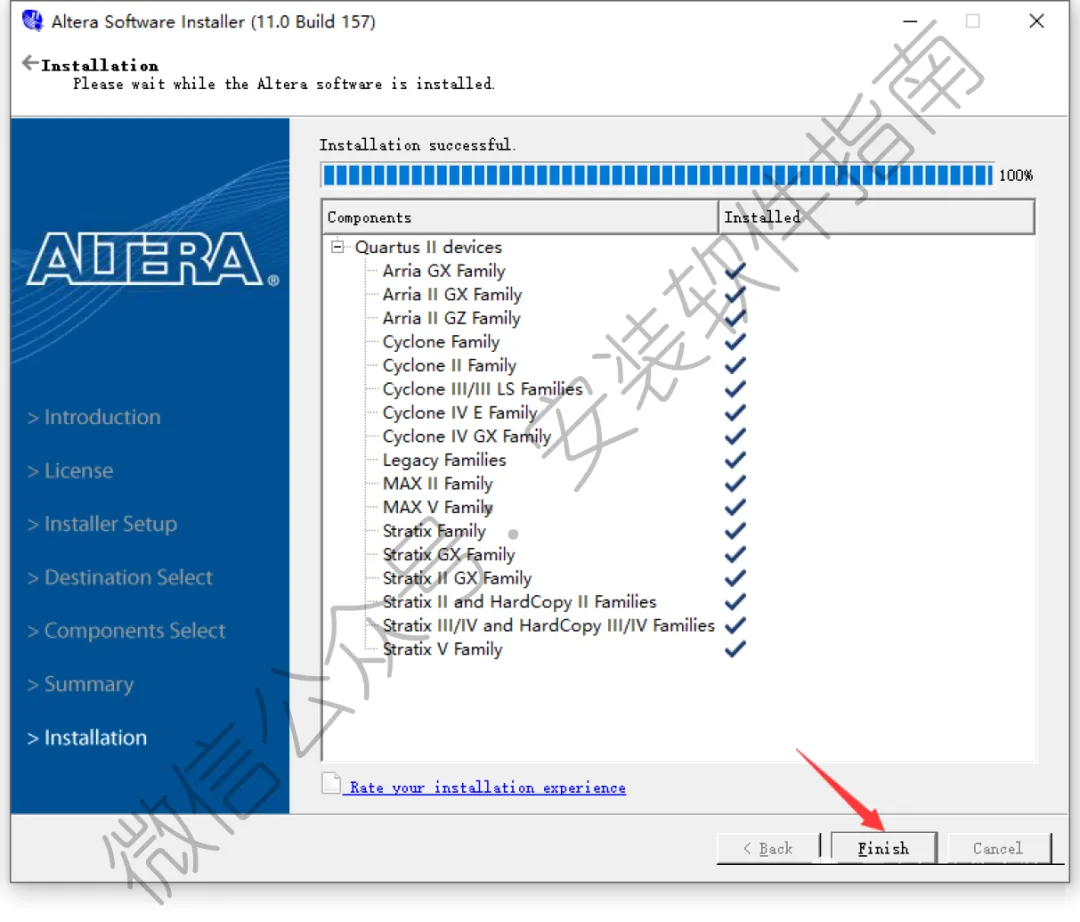
Task: Select the Arria GX Family row
Action: coord(444,271)
